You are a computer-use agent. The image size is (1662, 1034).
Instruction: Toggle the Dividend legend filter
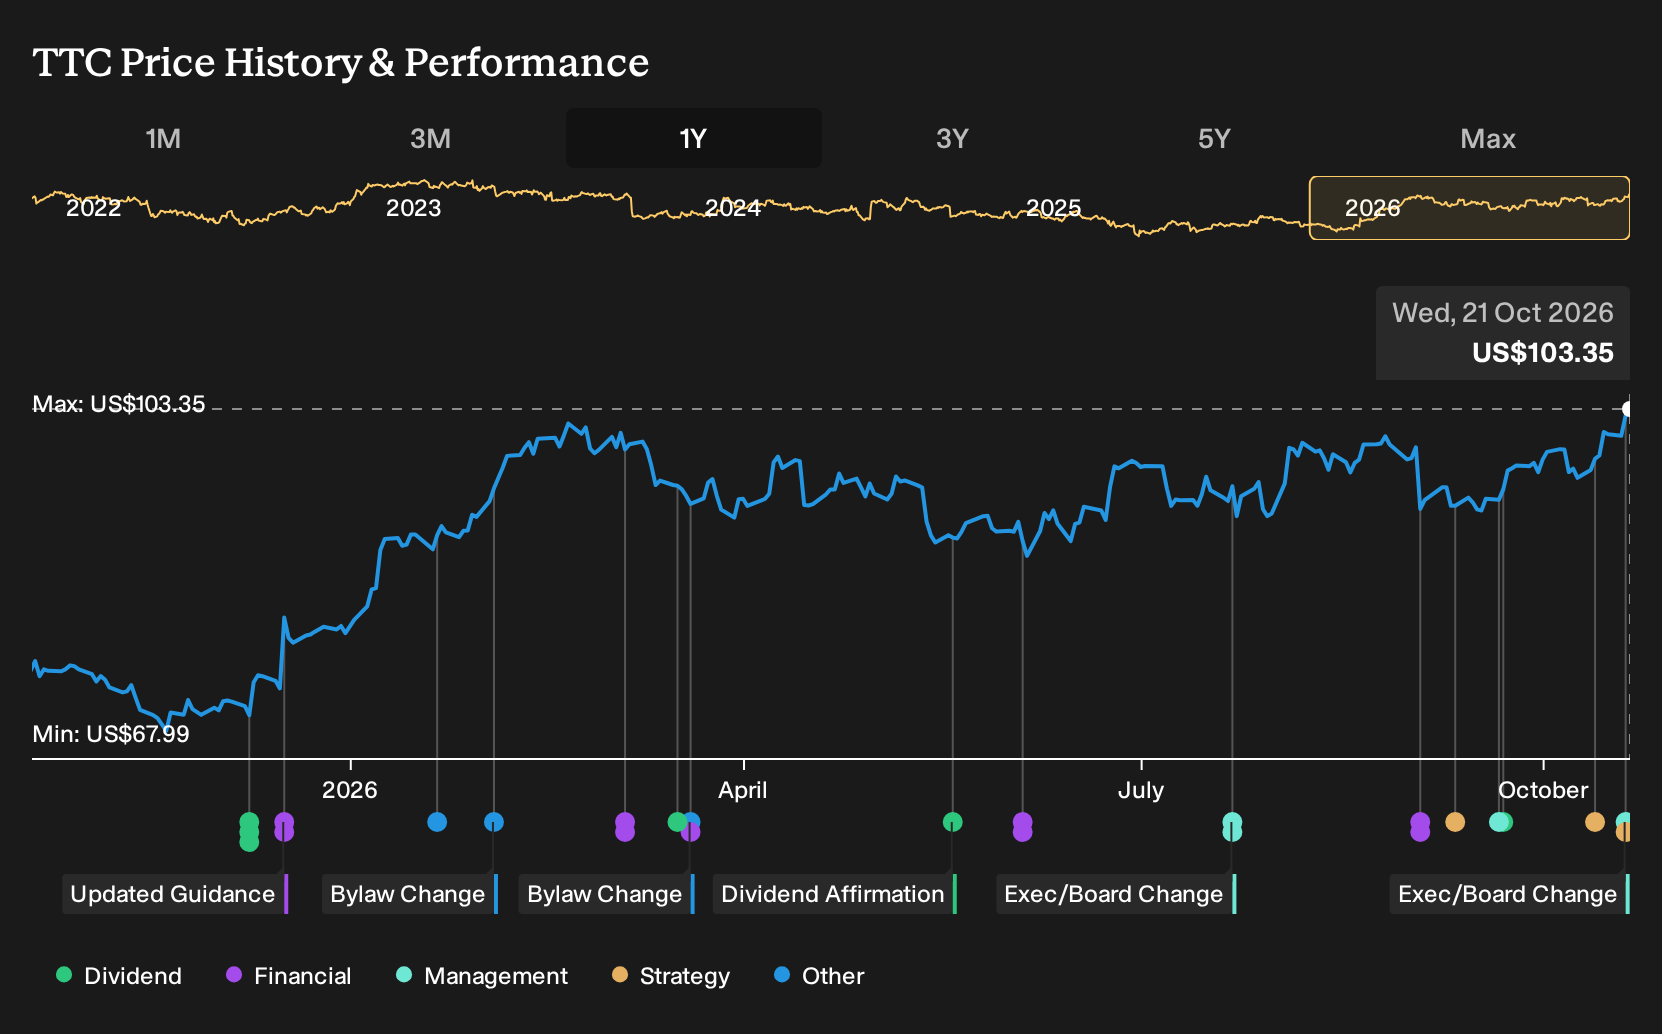pos(119,976)
